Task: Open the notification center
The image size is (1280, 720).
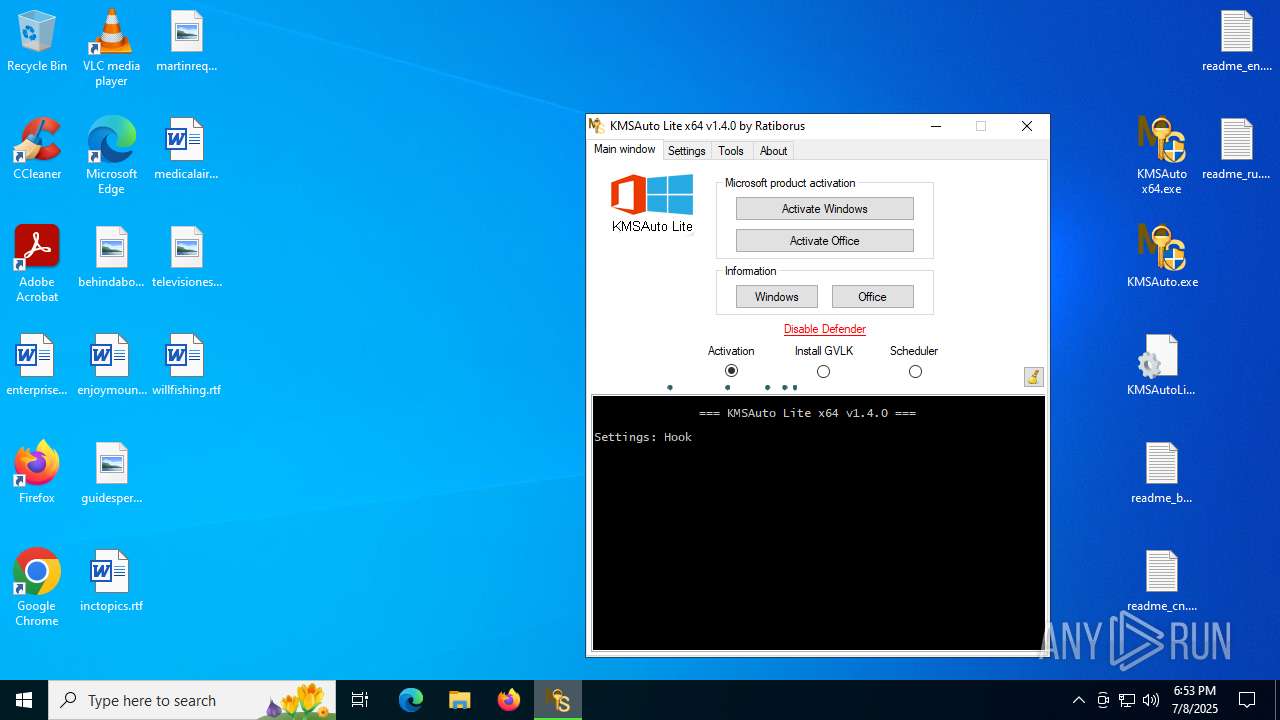Action: click(1247, 700)
